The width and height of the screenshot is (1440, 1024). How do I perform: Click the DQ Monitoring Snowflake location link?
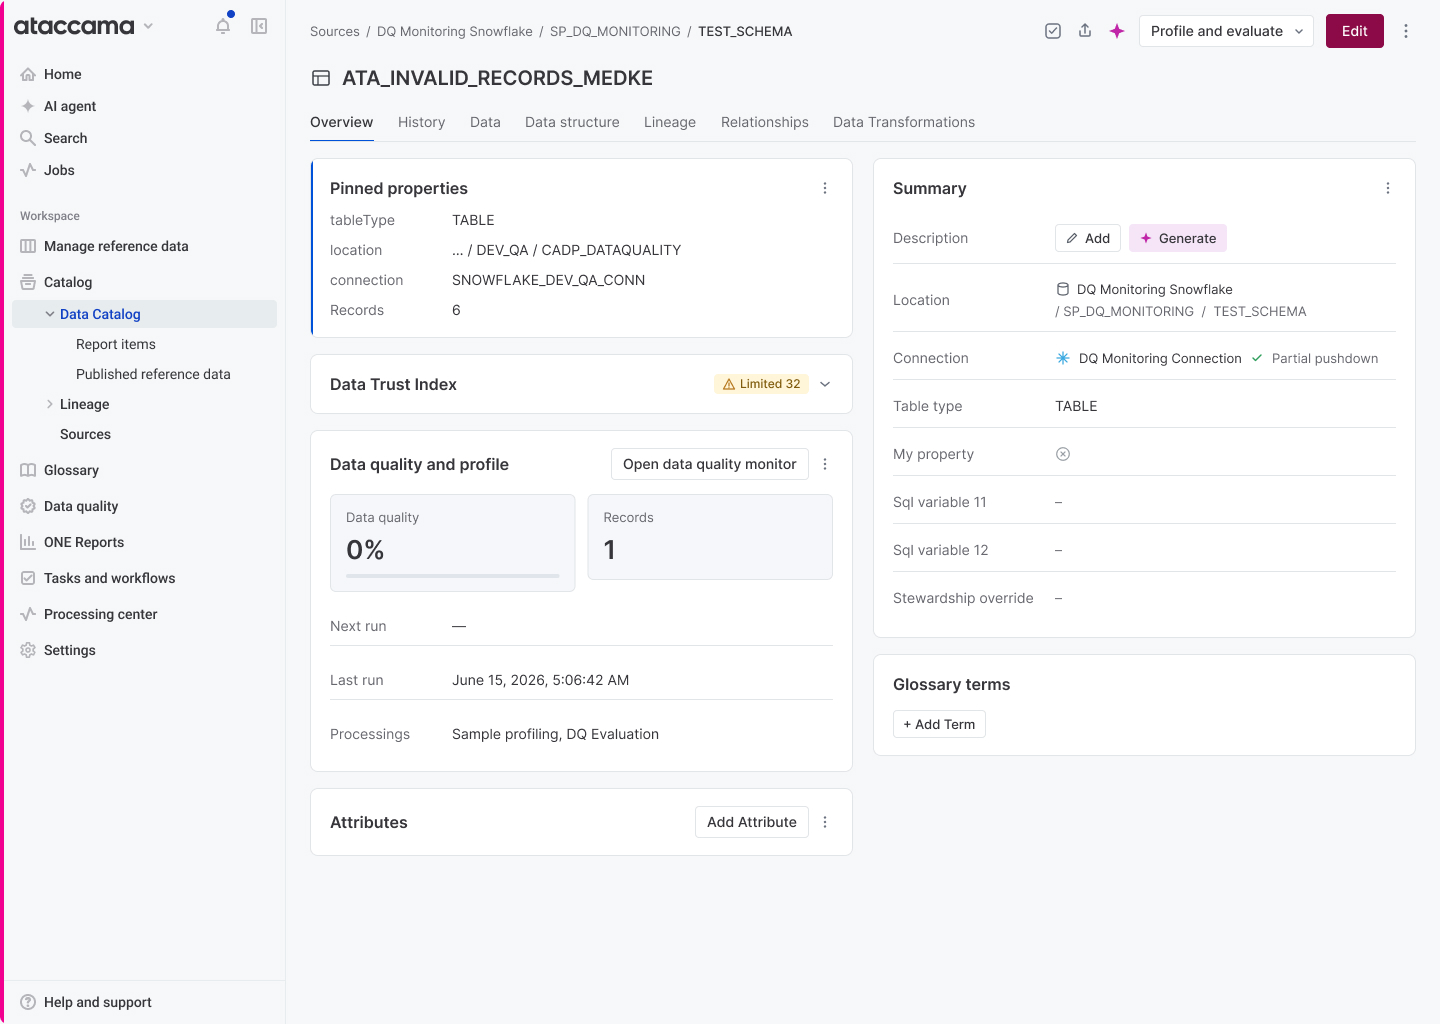click(x=1154, y=289)
